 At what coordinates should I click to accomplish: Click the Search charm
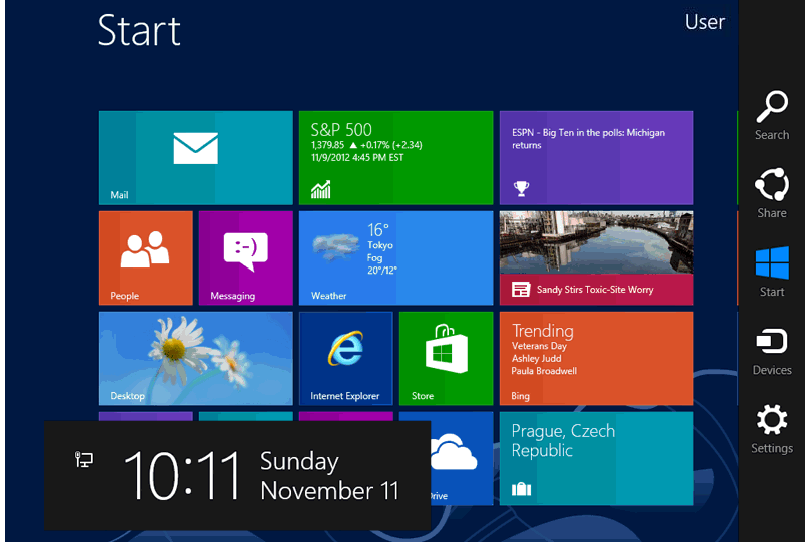(x=772, y=115)
